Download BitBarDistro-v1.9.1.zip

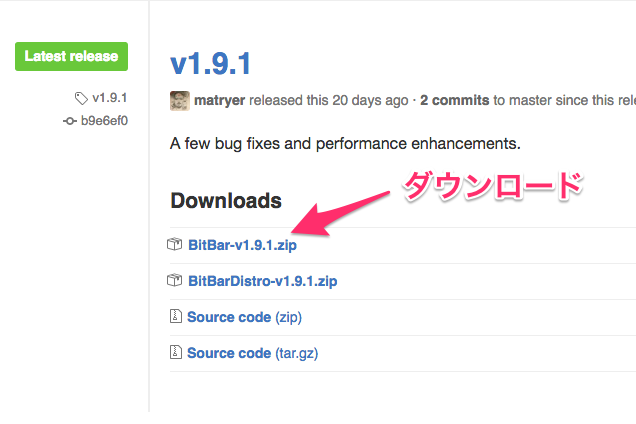click(x=263, y=281)
